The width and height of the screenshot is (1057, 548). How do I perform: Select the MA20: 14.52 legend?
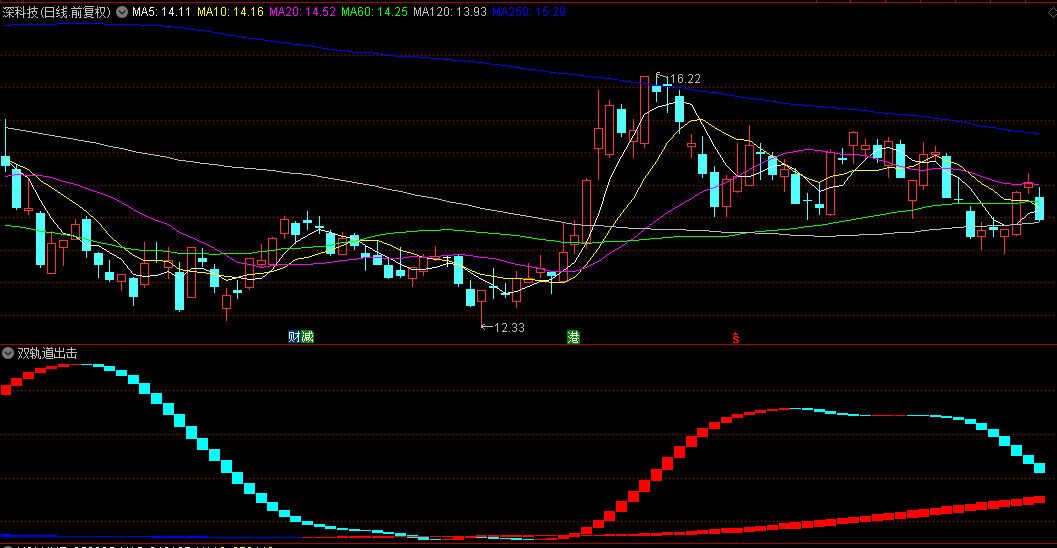click(303, 11)
